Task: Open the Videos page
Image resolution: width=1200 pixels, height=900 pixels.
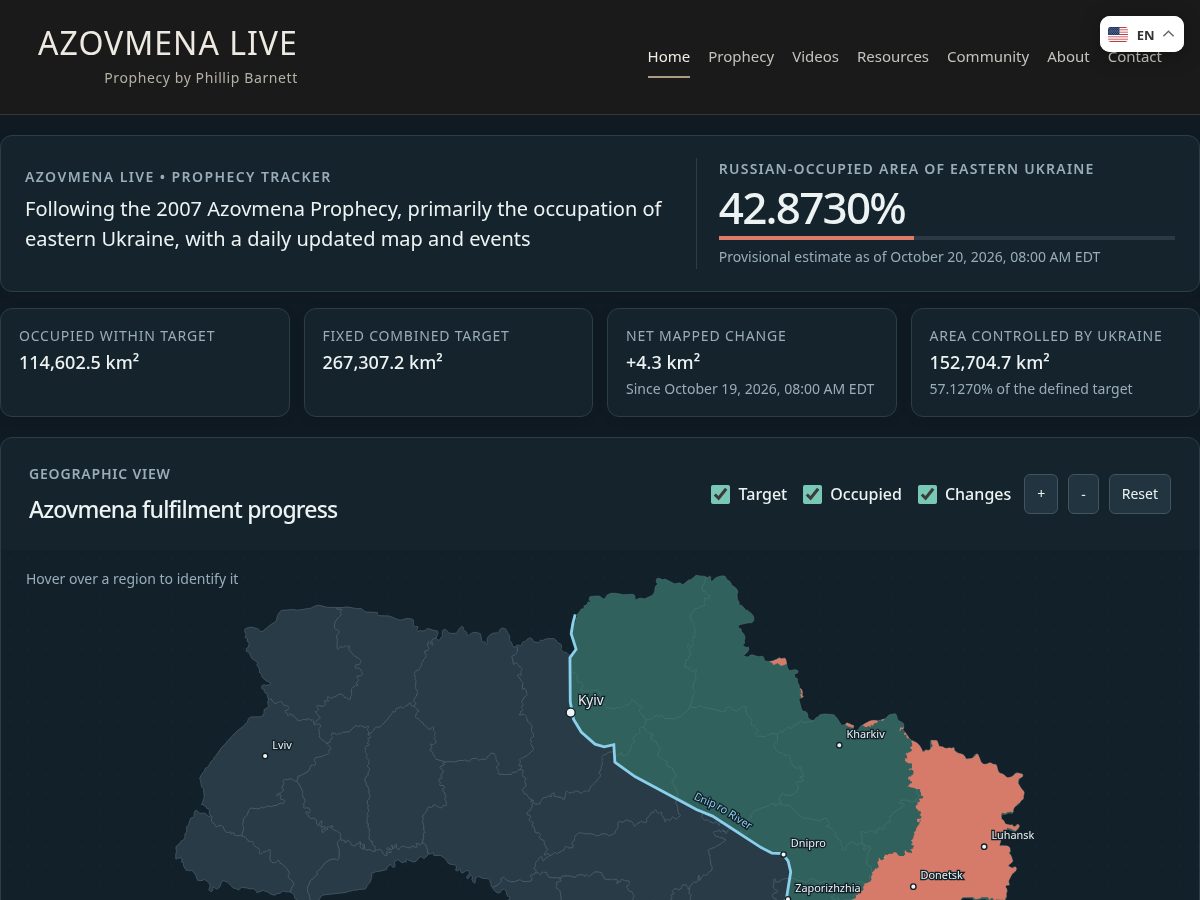Action: pyautogui.click(x=815, y=57)
